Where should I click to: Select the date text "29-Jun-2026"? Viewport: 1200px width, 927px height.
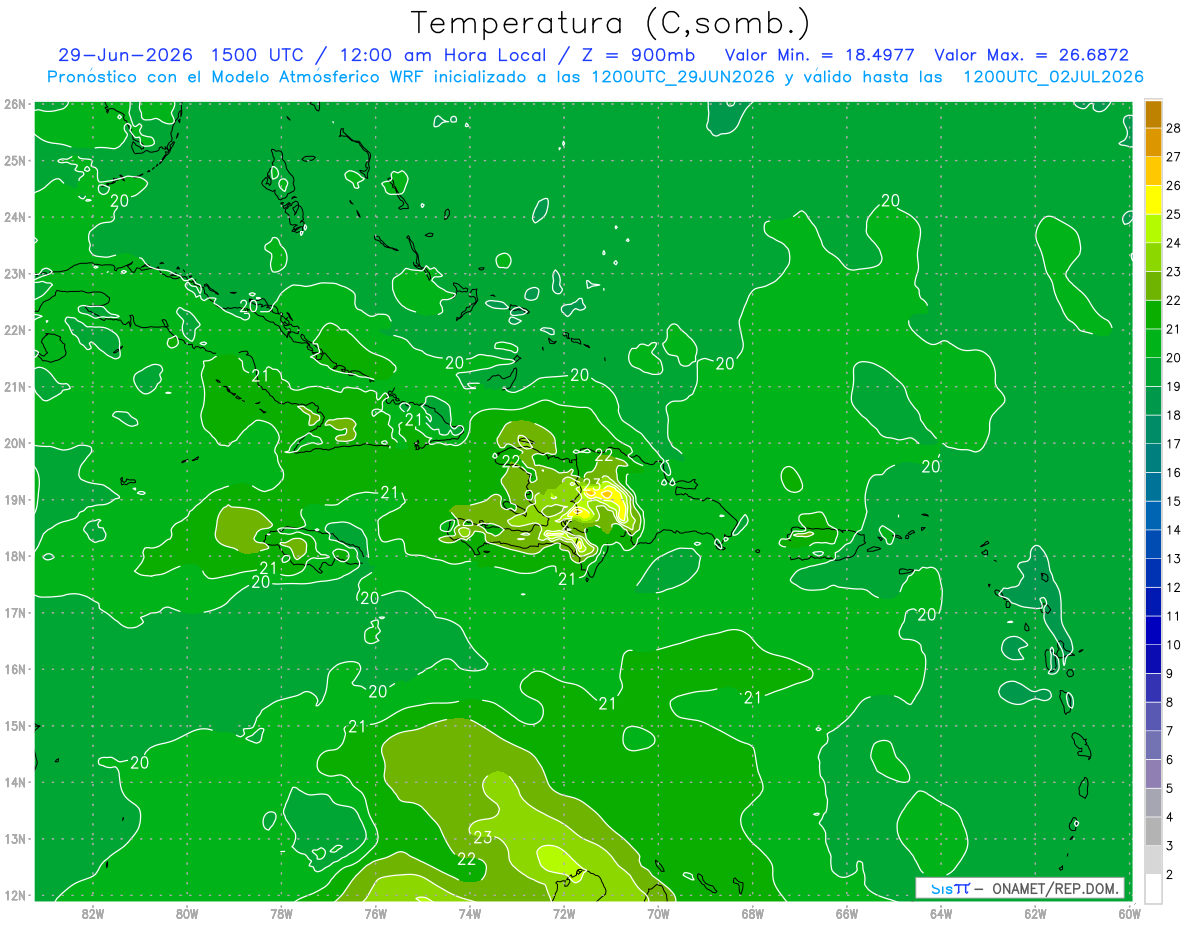(x=126, y=55)
